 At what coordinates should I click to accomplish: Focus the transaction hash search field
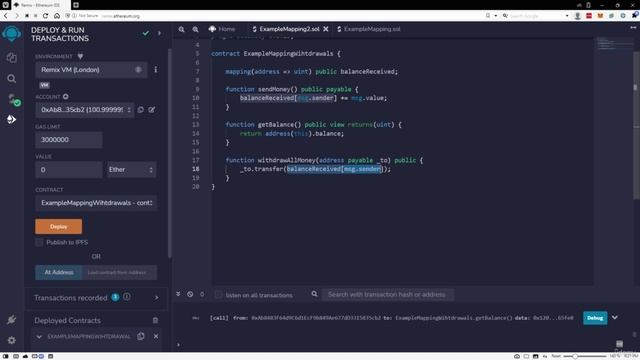tap(387, 294)
